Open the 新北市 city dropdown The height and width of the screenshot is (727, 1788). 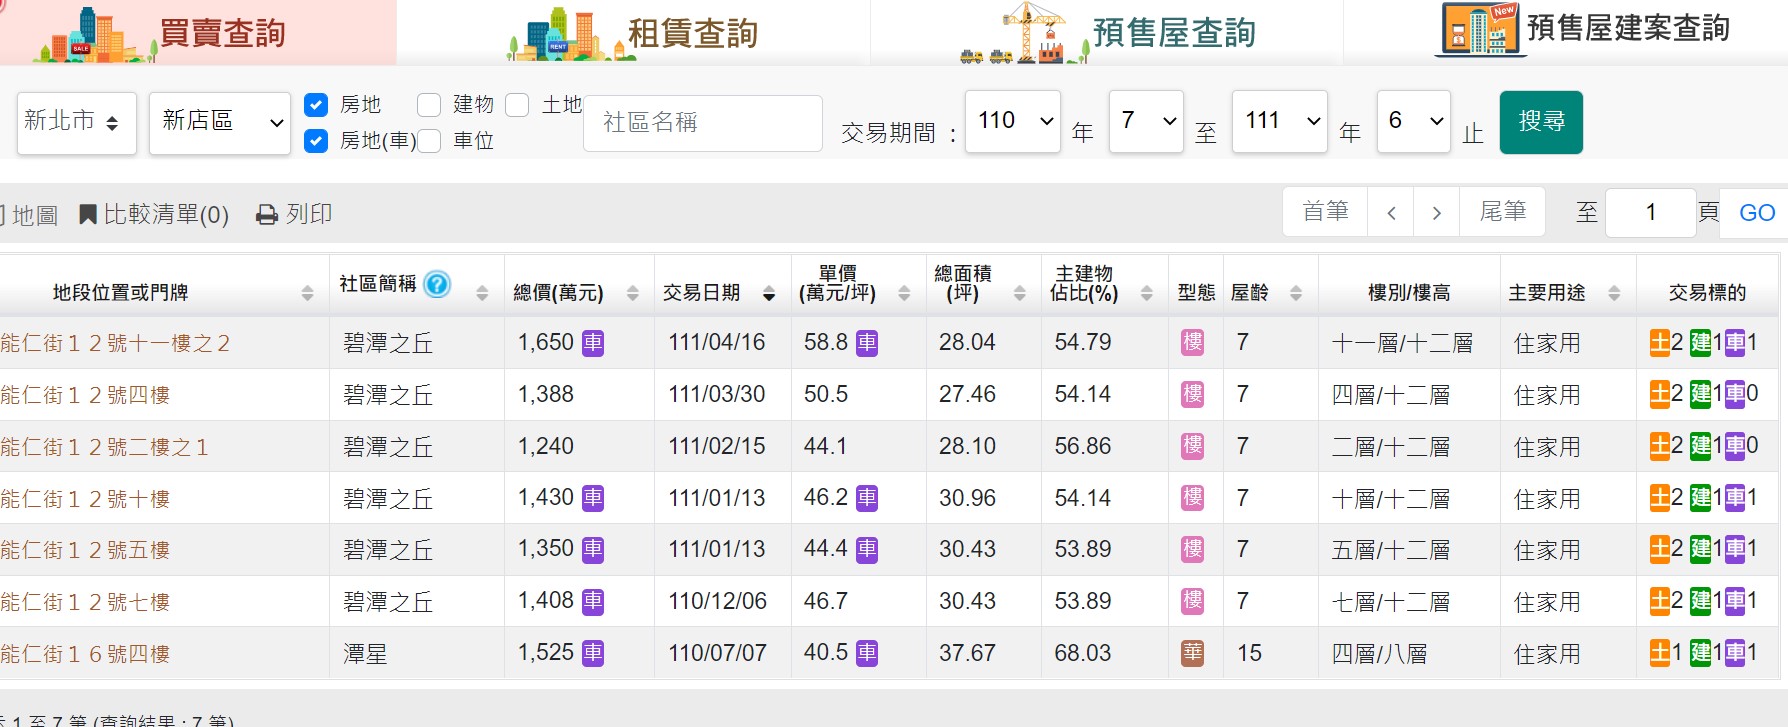tap(77, 122)
